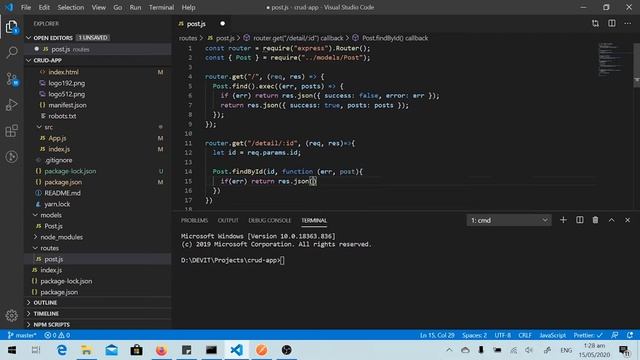Split the editor to the right
Image resolution: width=640 pixels, height=360 pixels.
pos(611,24)
